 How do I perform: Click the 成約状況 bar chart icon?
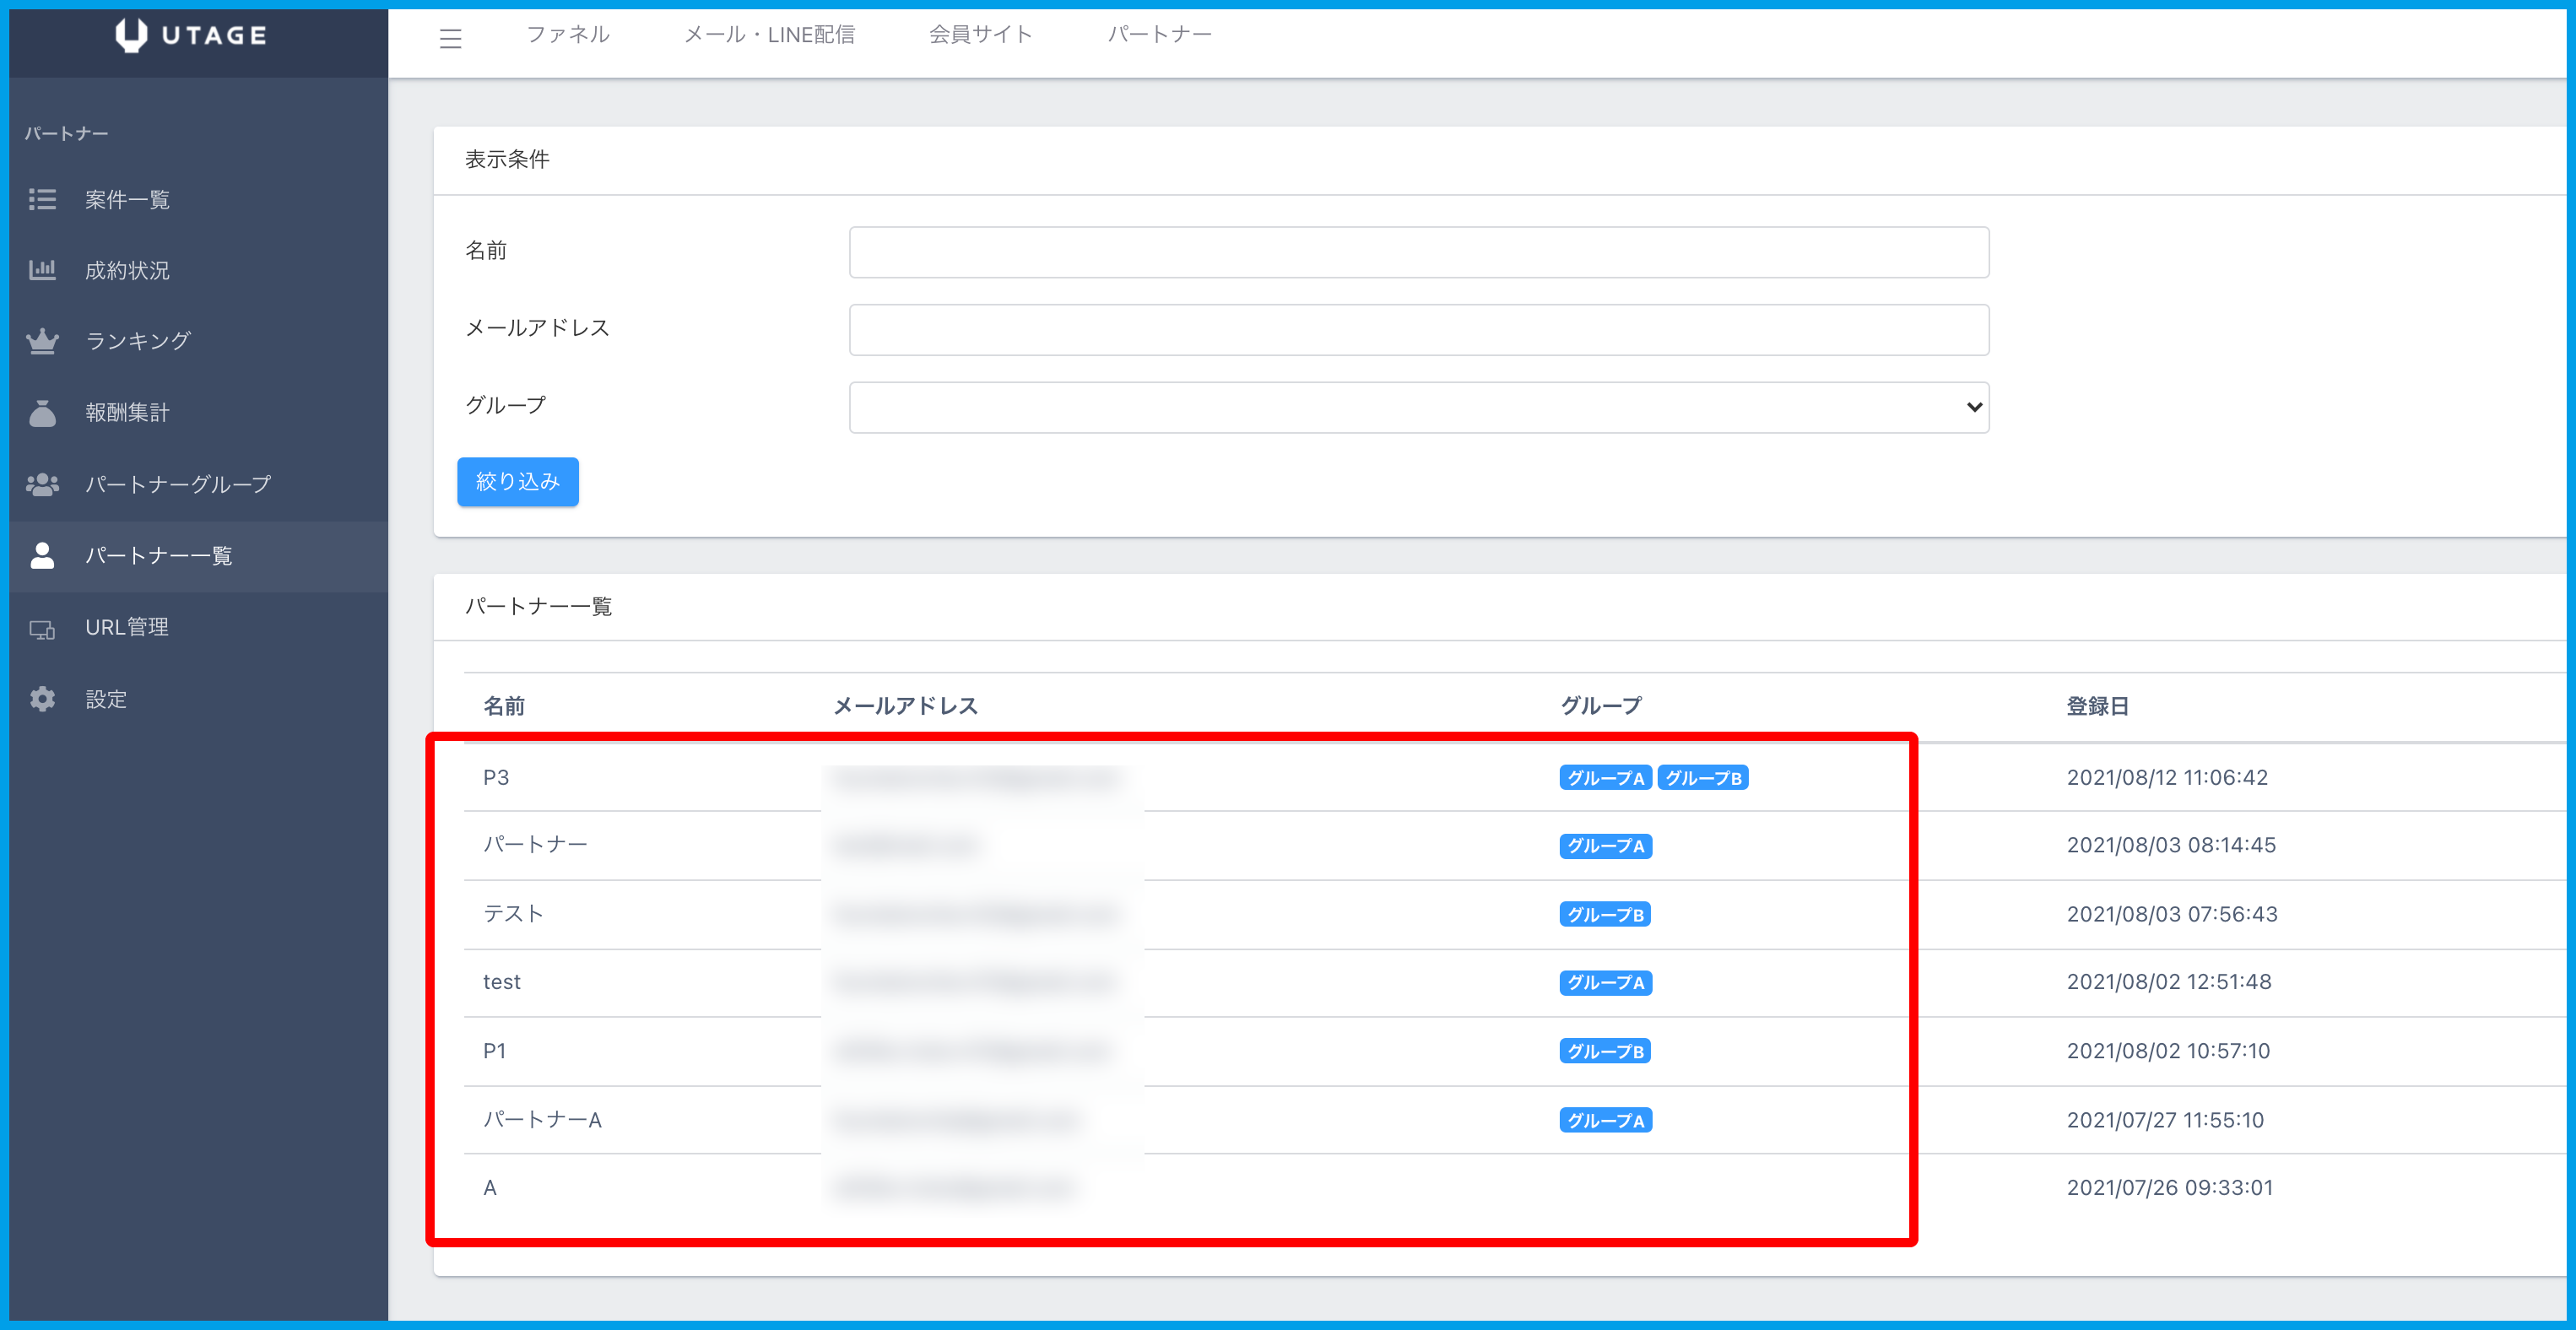pyautogui.click(x=42, y=270)
